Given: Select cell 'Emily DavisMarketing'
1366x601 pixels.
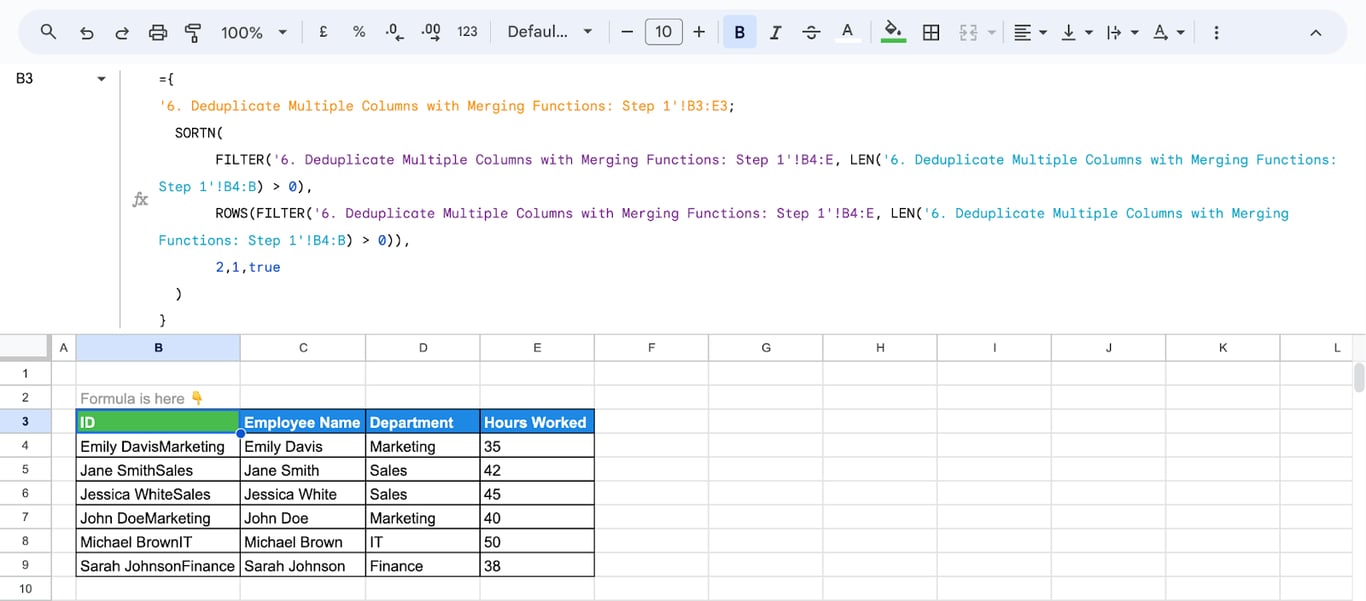Looking at the screenshot, I should click(158, 446).
